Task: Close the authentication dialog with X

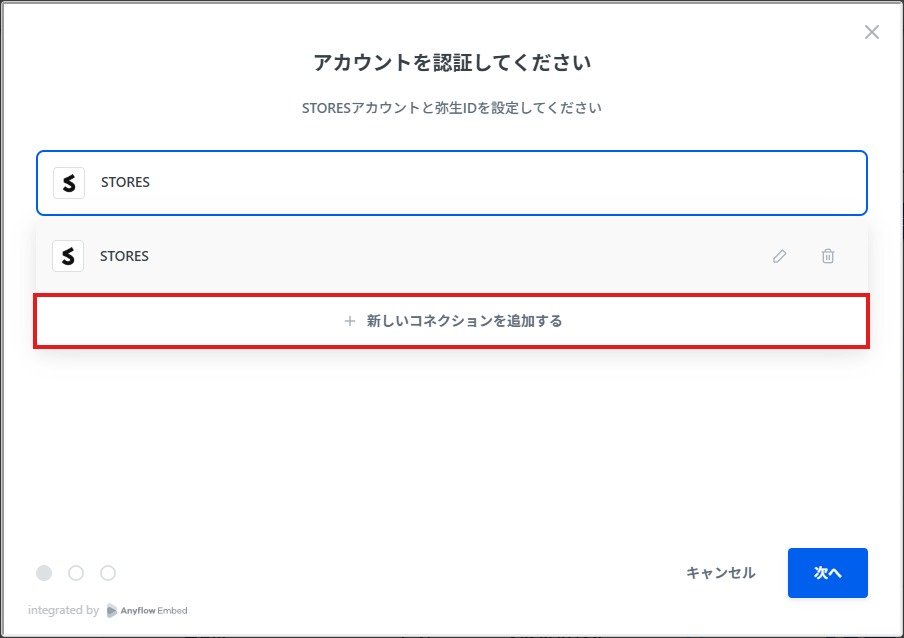Action: [872, 32]
